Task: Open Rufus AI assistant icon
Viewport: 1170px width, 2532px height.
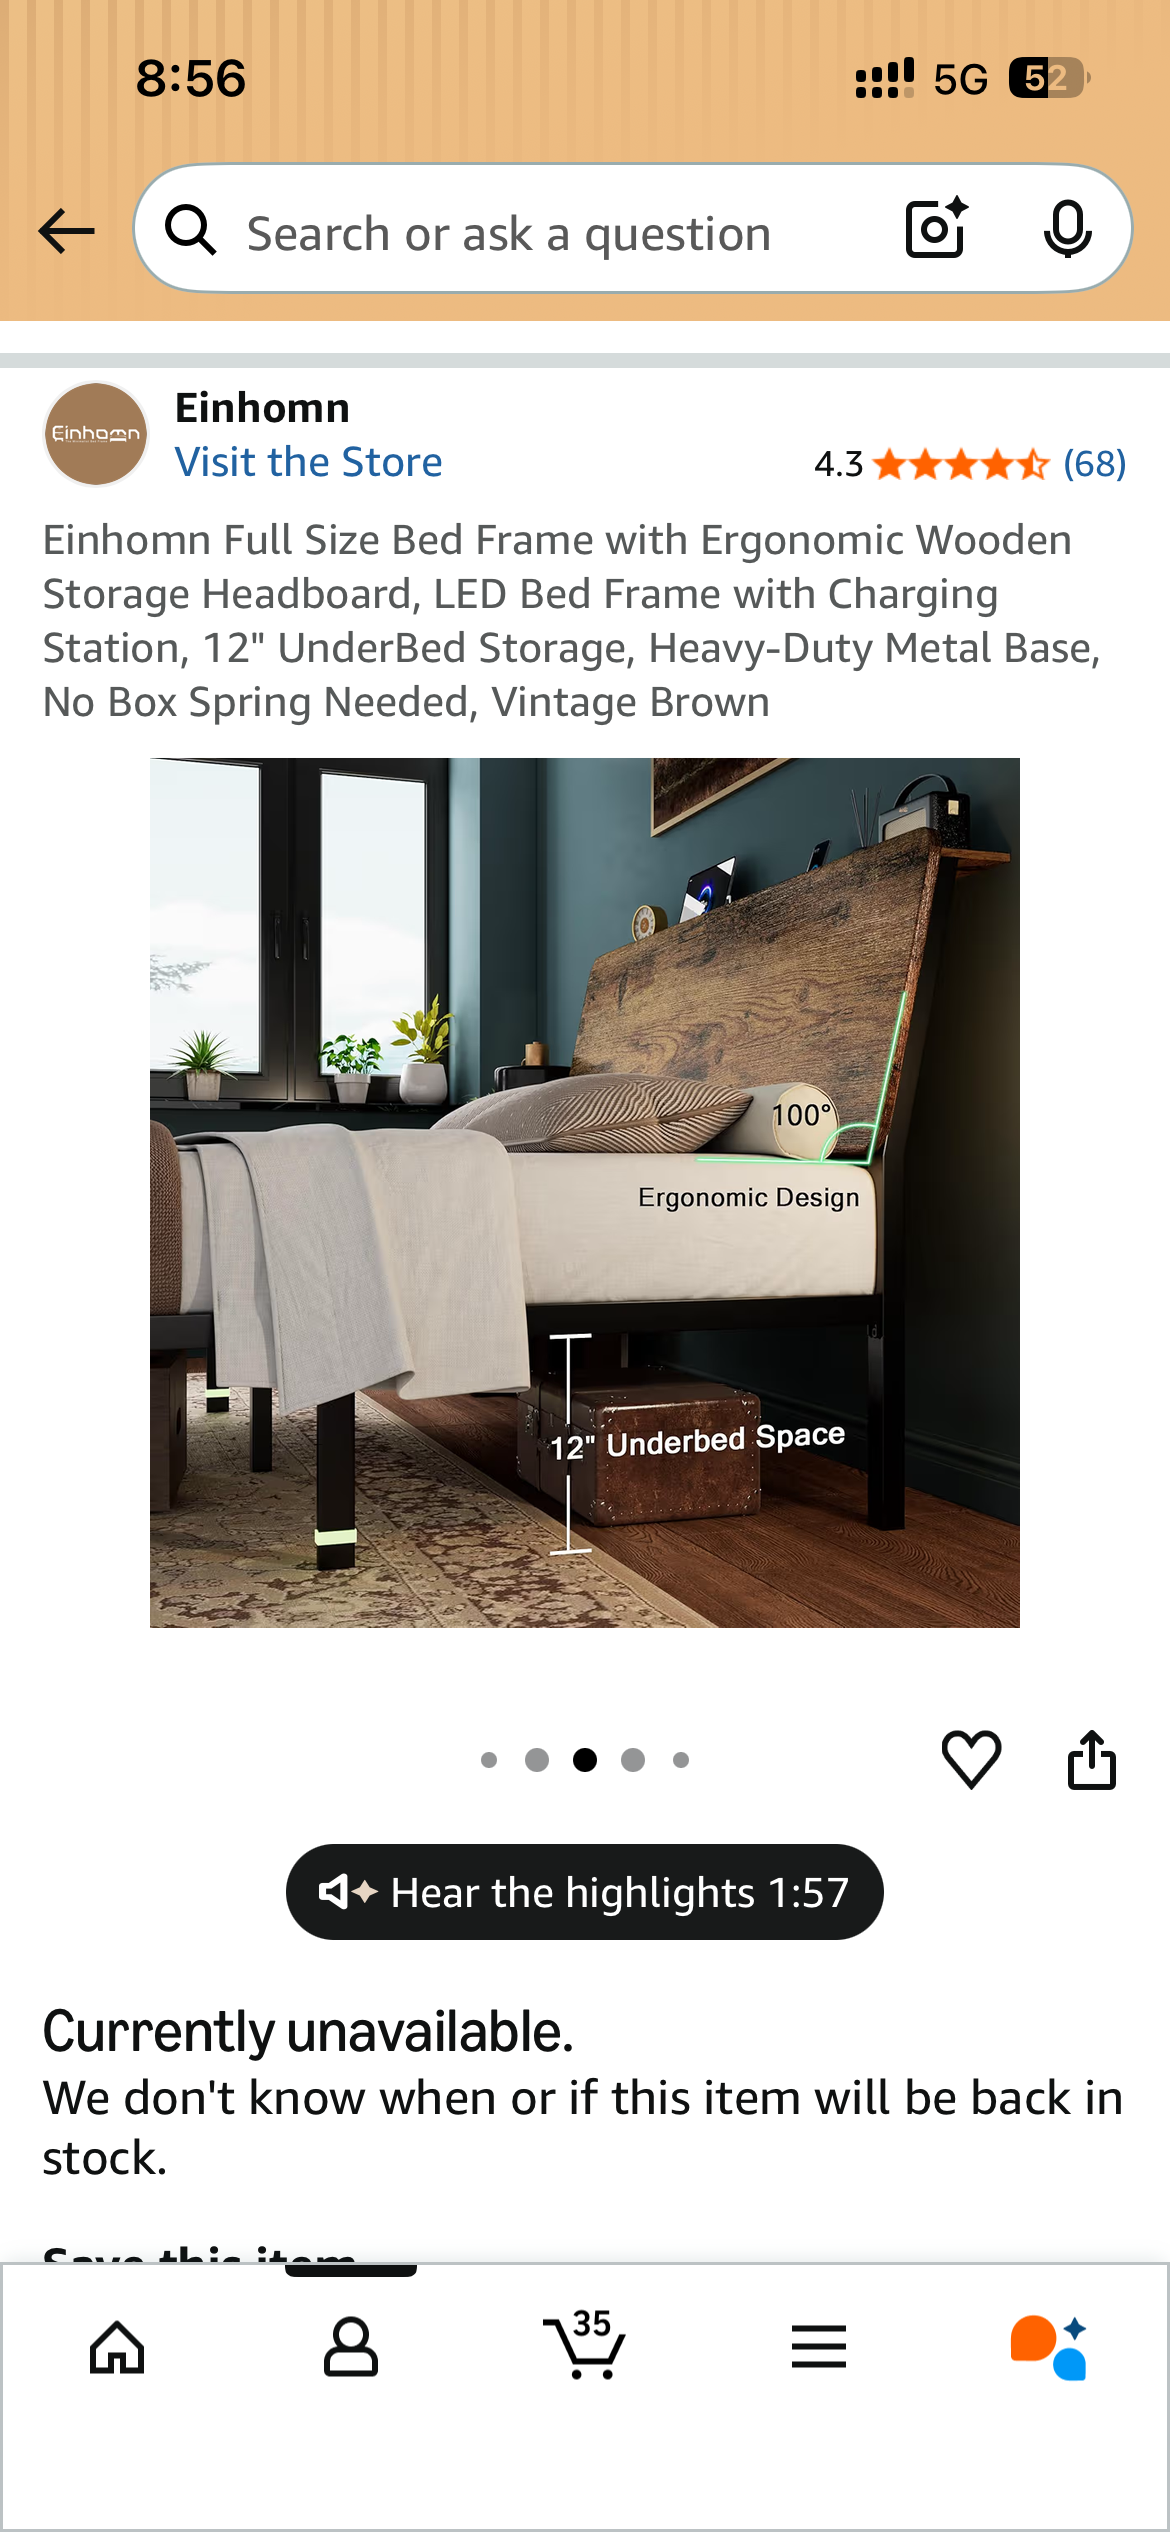Action: pyautogui.click(x=1049, y=2346)
